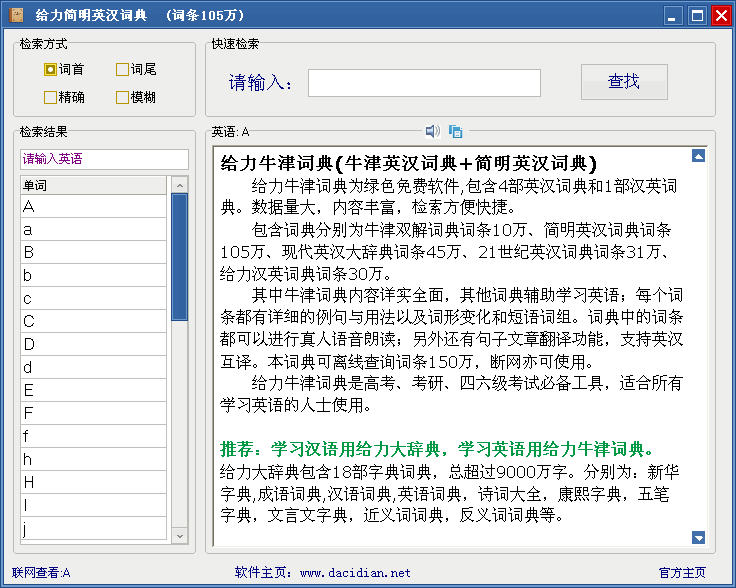Minimize the dictionary window
Image resolution: width=736 pixels, height=588 pixels.
[x=673, y=15]
